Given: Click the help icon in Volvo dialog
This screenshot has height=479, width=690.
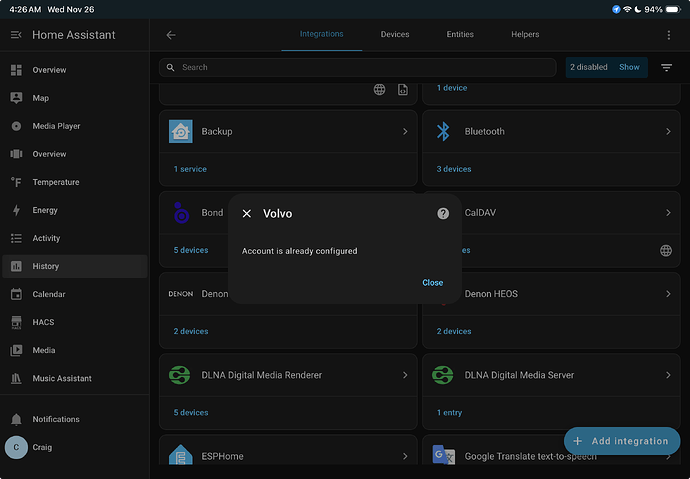Looking at the screenshot, I should coord(443,214).
